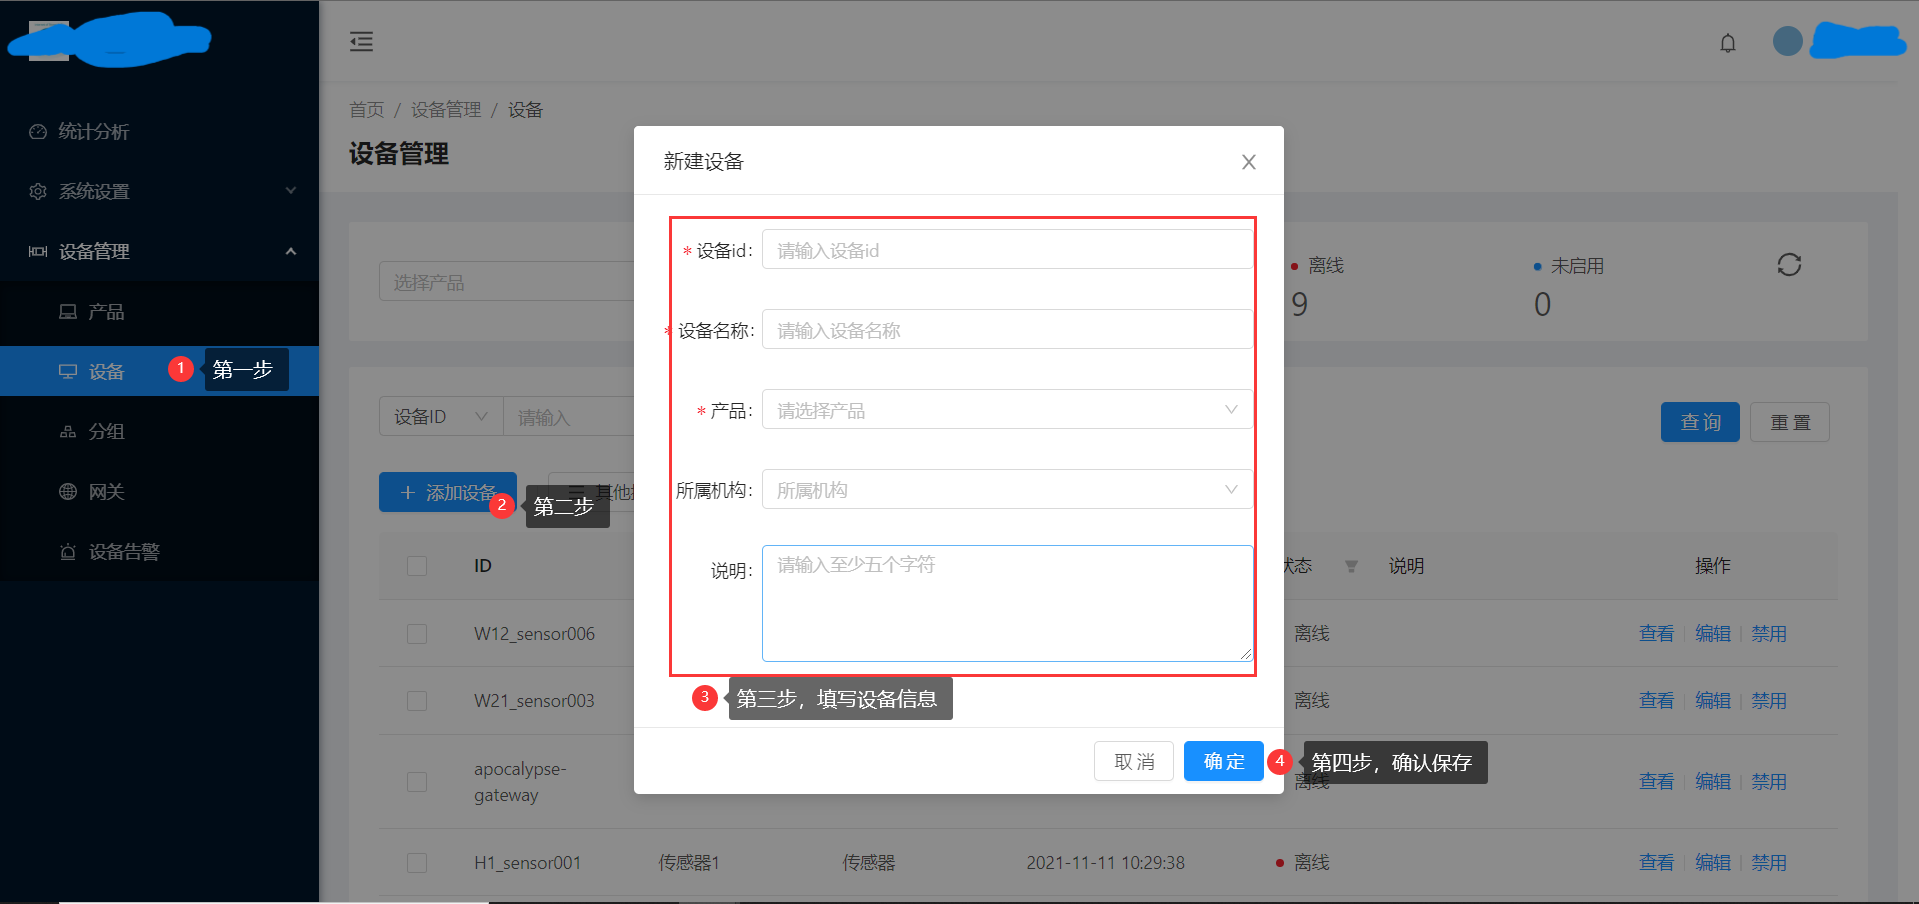This screenshot has width=1919, height=904.
Task: Open the 产品 dropdown in dialog
Action: click(x=1007, y=410)
